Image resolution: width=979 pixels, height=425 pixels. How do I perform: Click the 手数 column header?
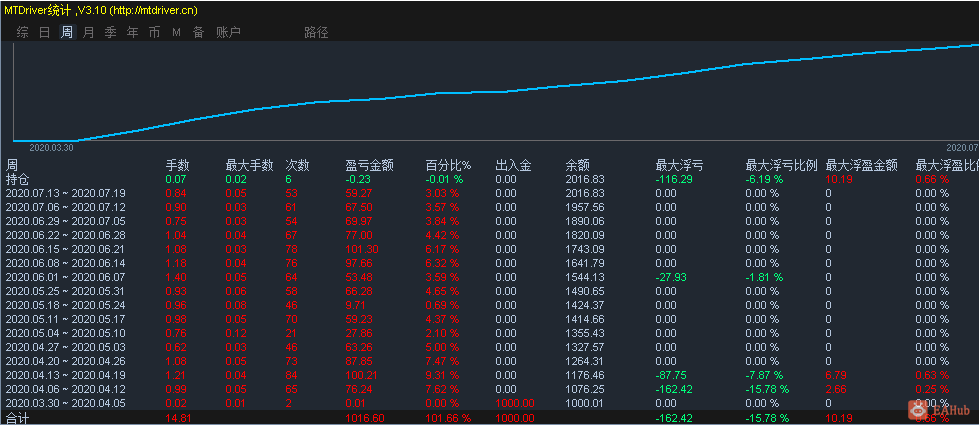pos(177,165)
